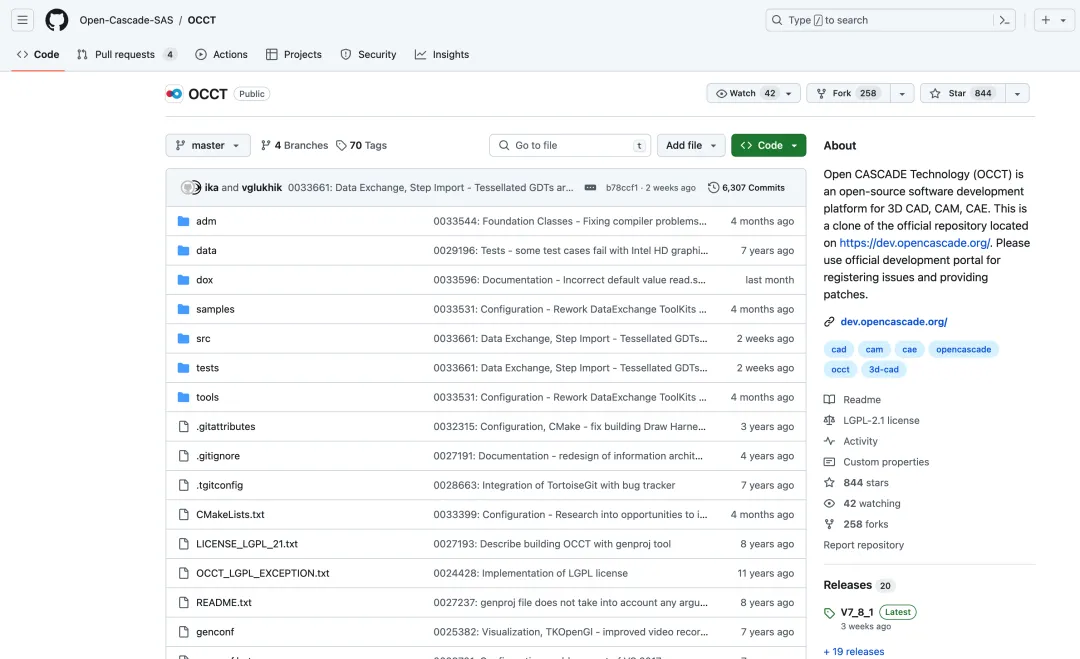Click Report repository

pos(864,545)
